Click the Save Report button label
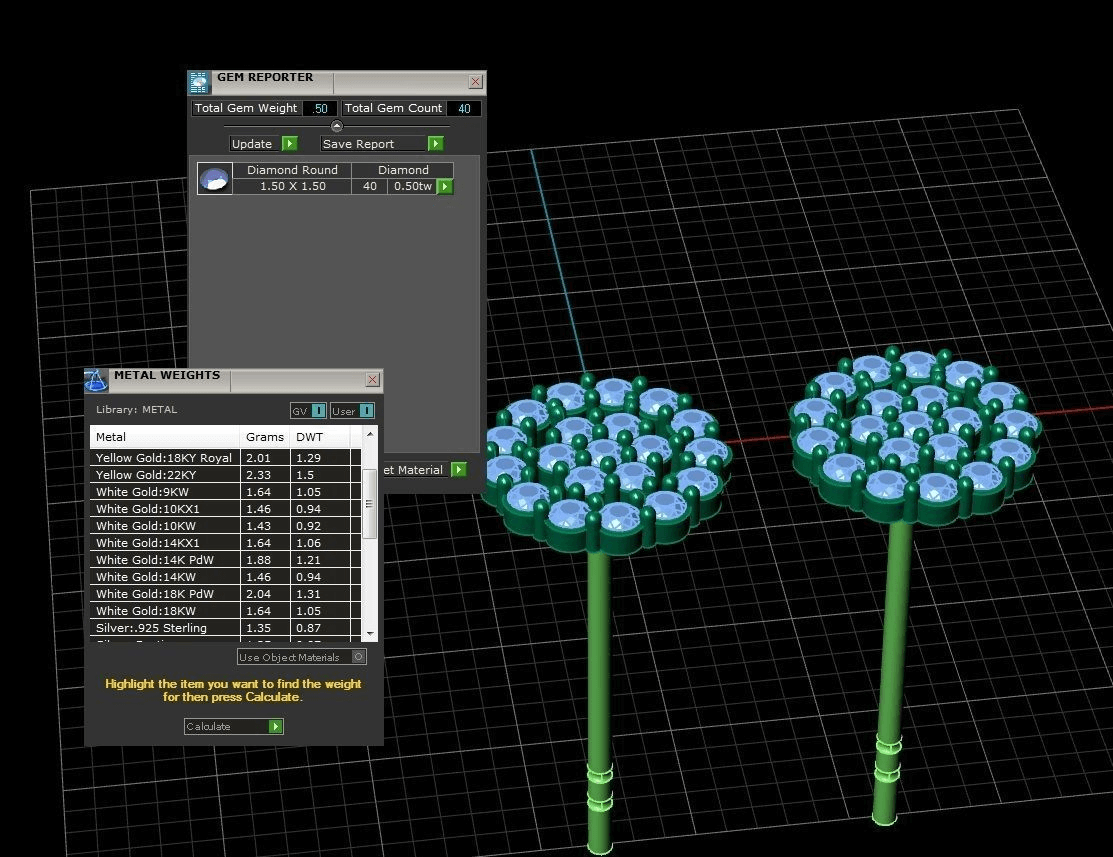 coord(358,144)
